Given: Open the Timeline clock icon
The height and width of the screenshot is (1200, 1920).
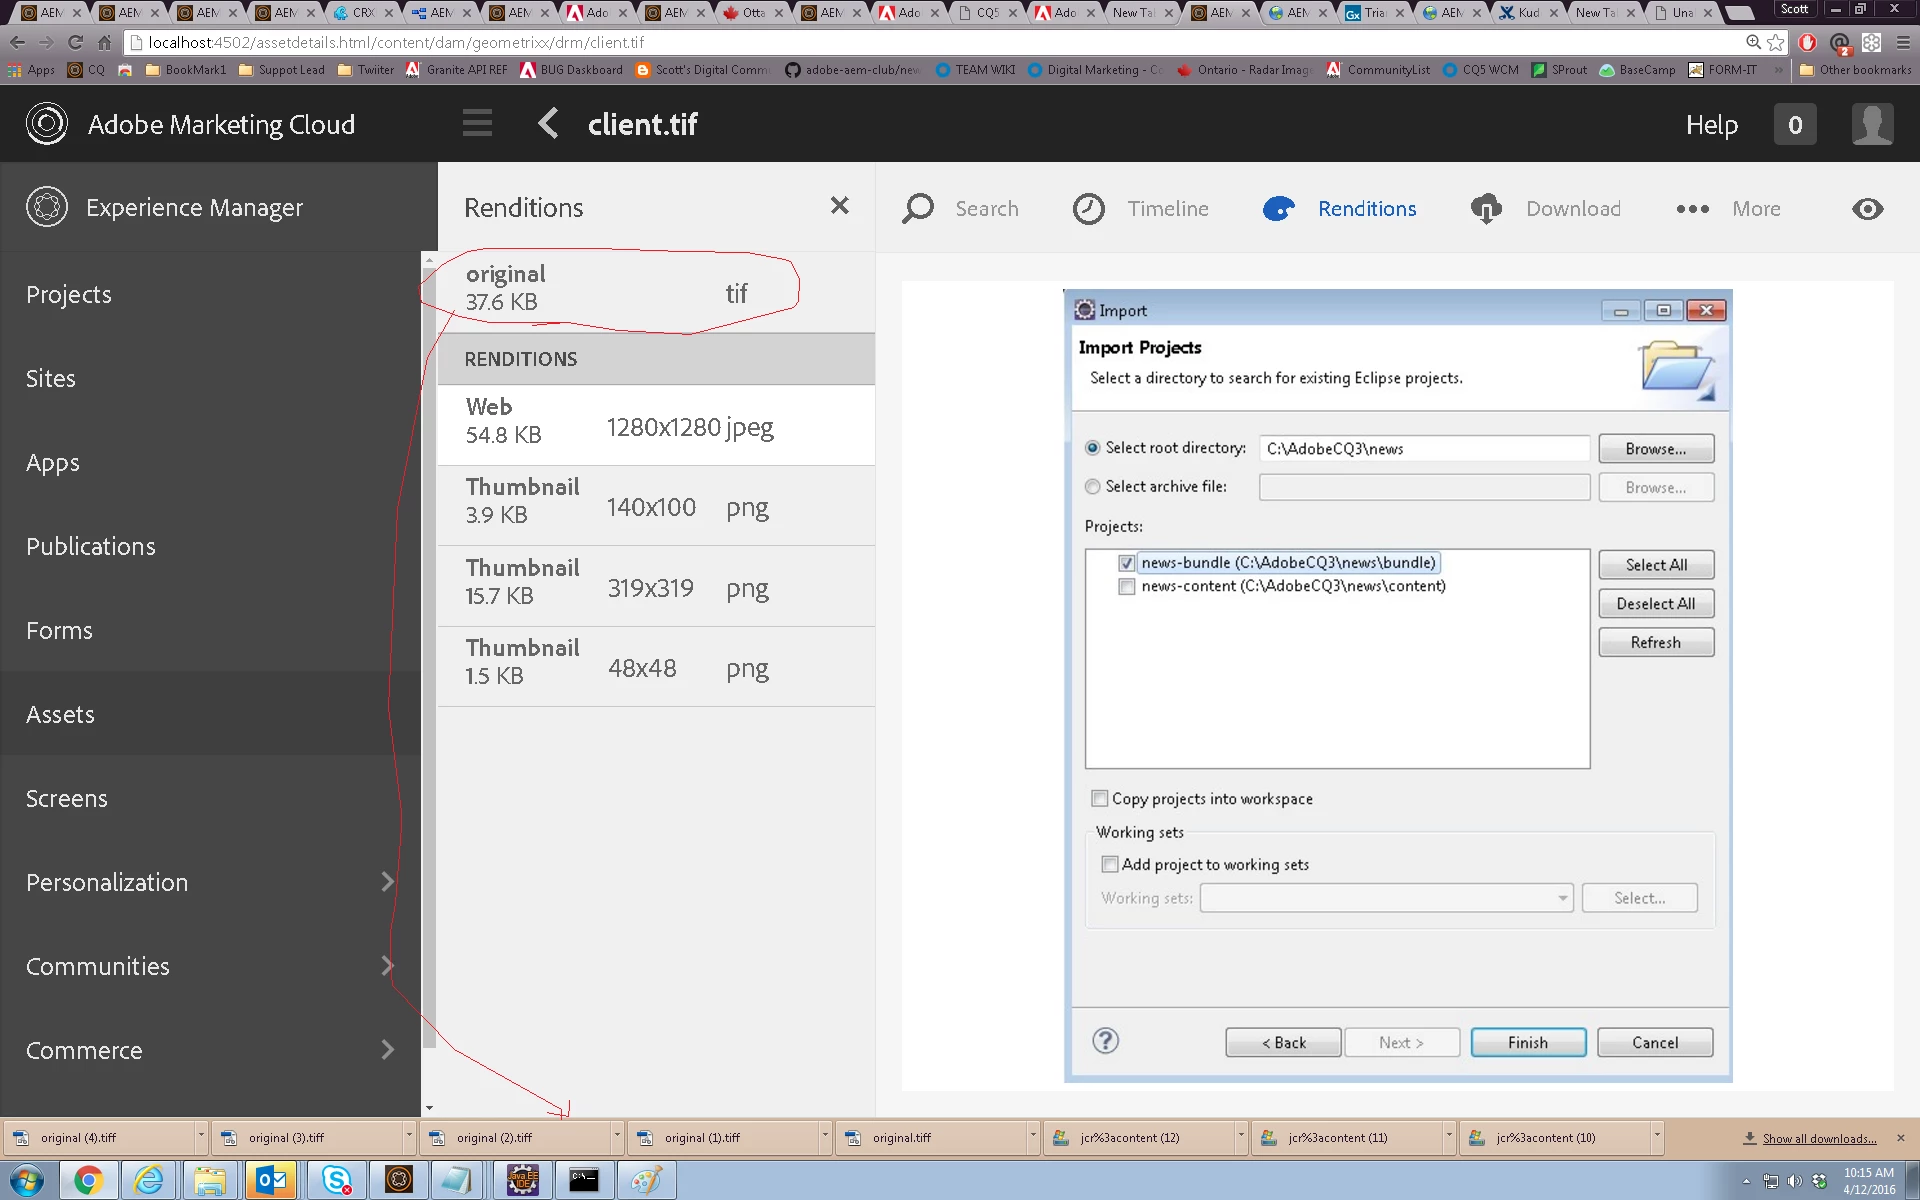Looking at the screenshot, I should point(1089,208).
